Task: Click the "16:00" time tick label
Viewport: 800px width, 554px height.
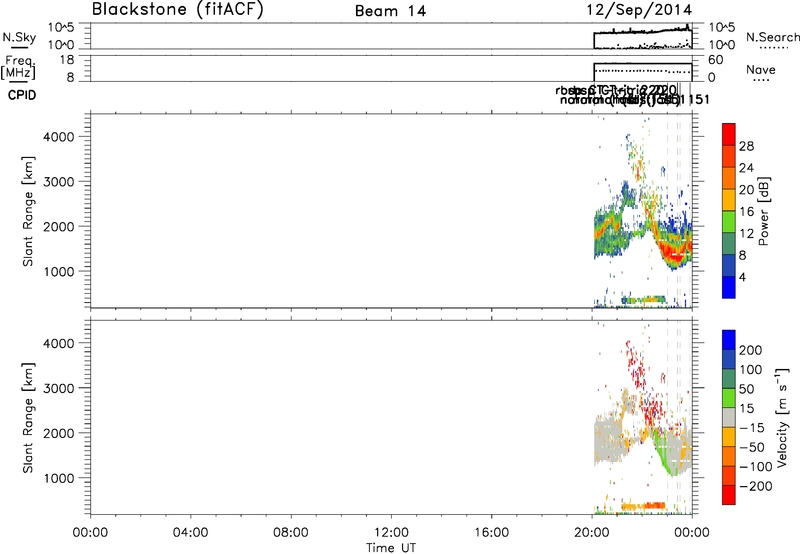Action: tap(491, 533)
